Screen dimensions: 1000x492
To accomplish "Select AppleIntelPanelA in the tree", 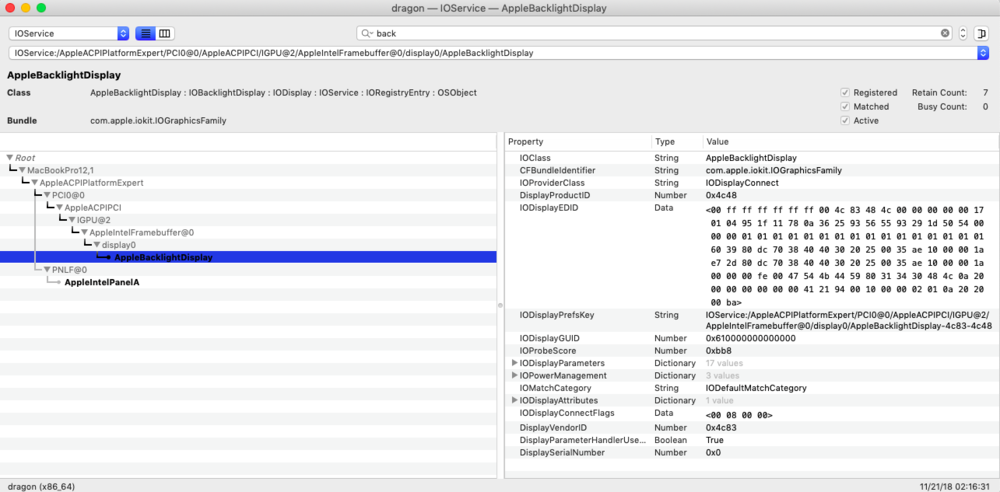I will click(102, 282).
